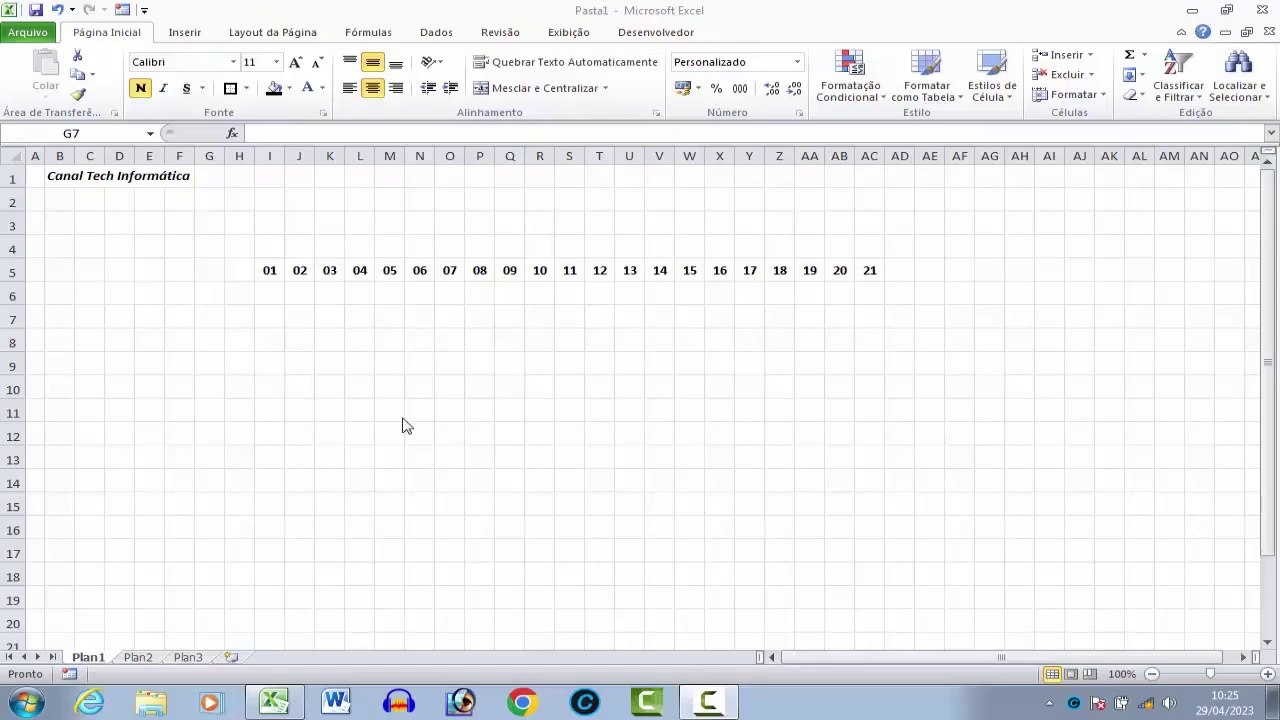The image size is (1280, 720).
Task: Open the Calibri font name dropdown
Action: 233,62
